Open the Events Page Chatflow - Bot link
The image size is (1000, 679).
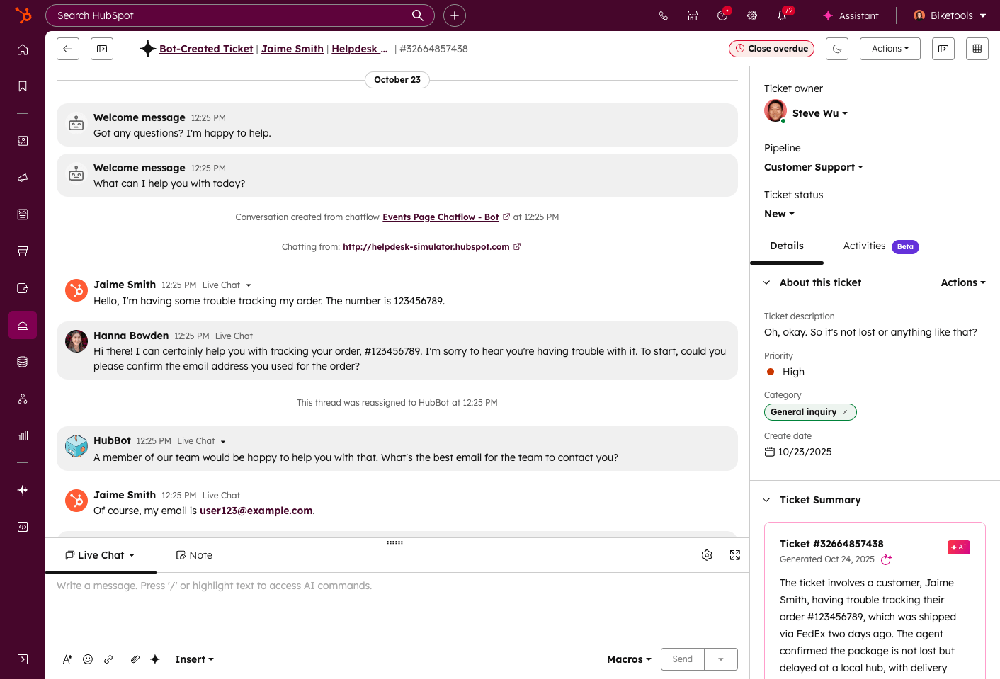point(440,217)
